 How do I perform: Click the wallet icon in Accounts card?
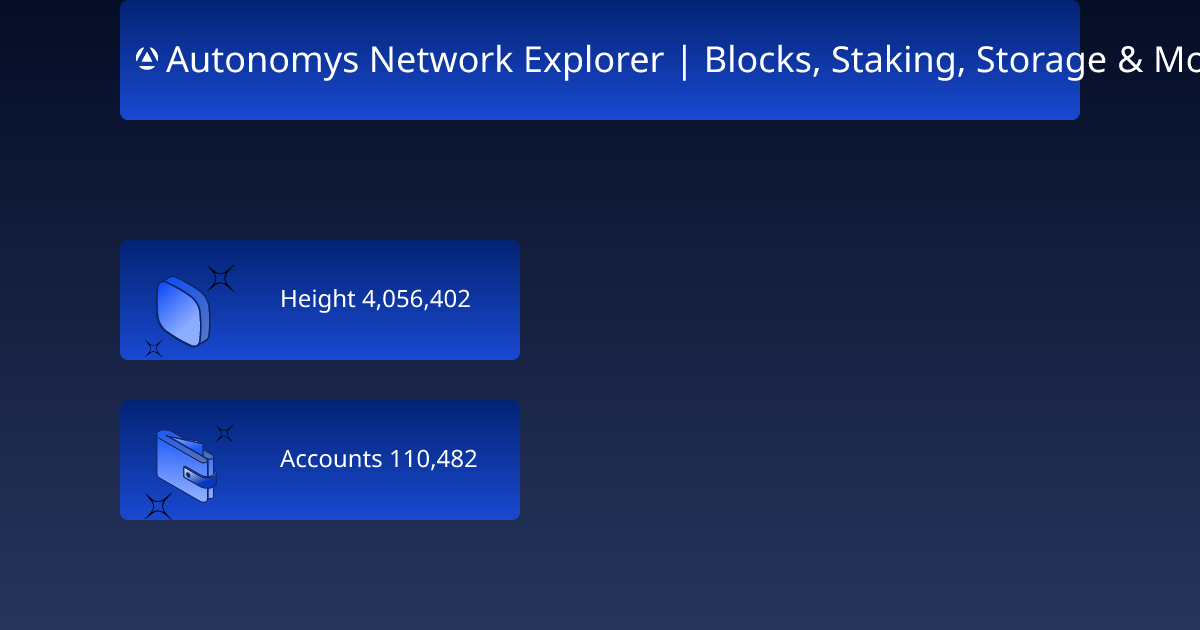pos(186,466)
